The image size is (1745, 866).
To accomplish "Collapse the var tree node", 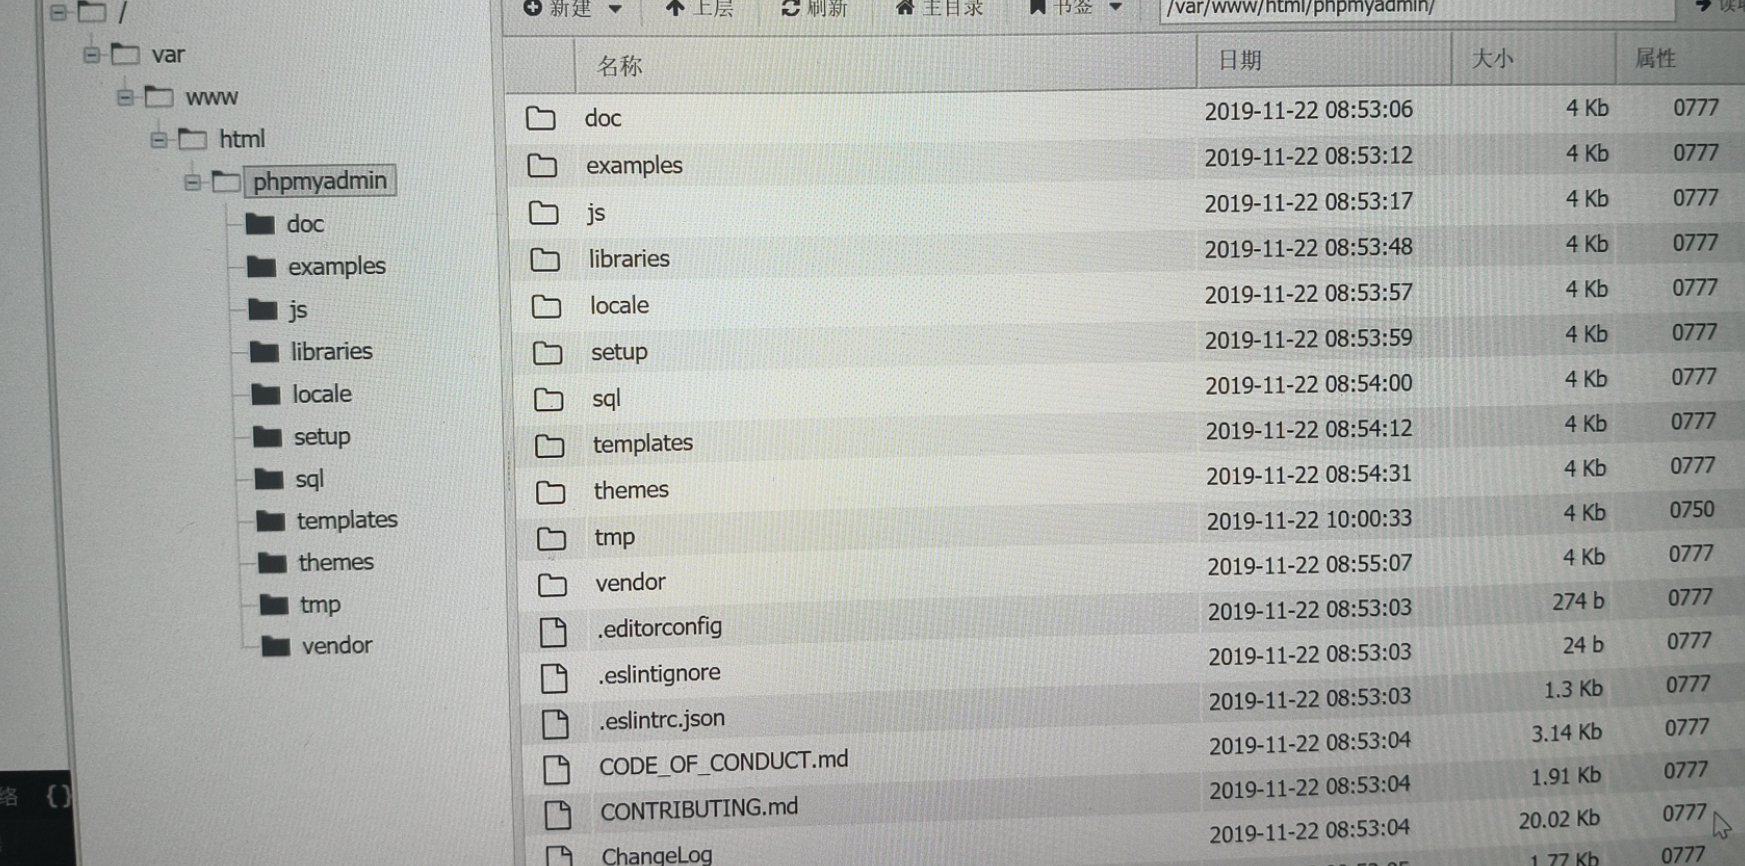I will (92, 54).
